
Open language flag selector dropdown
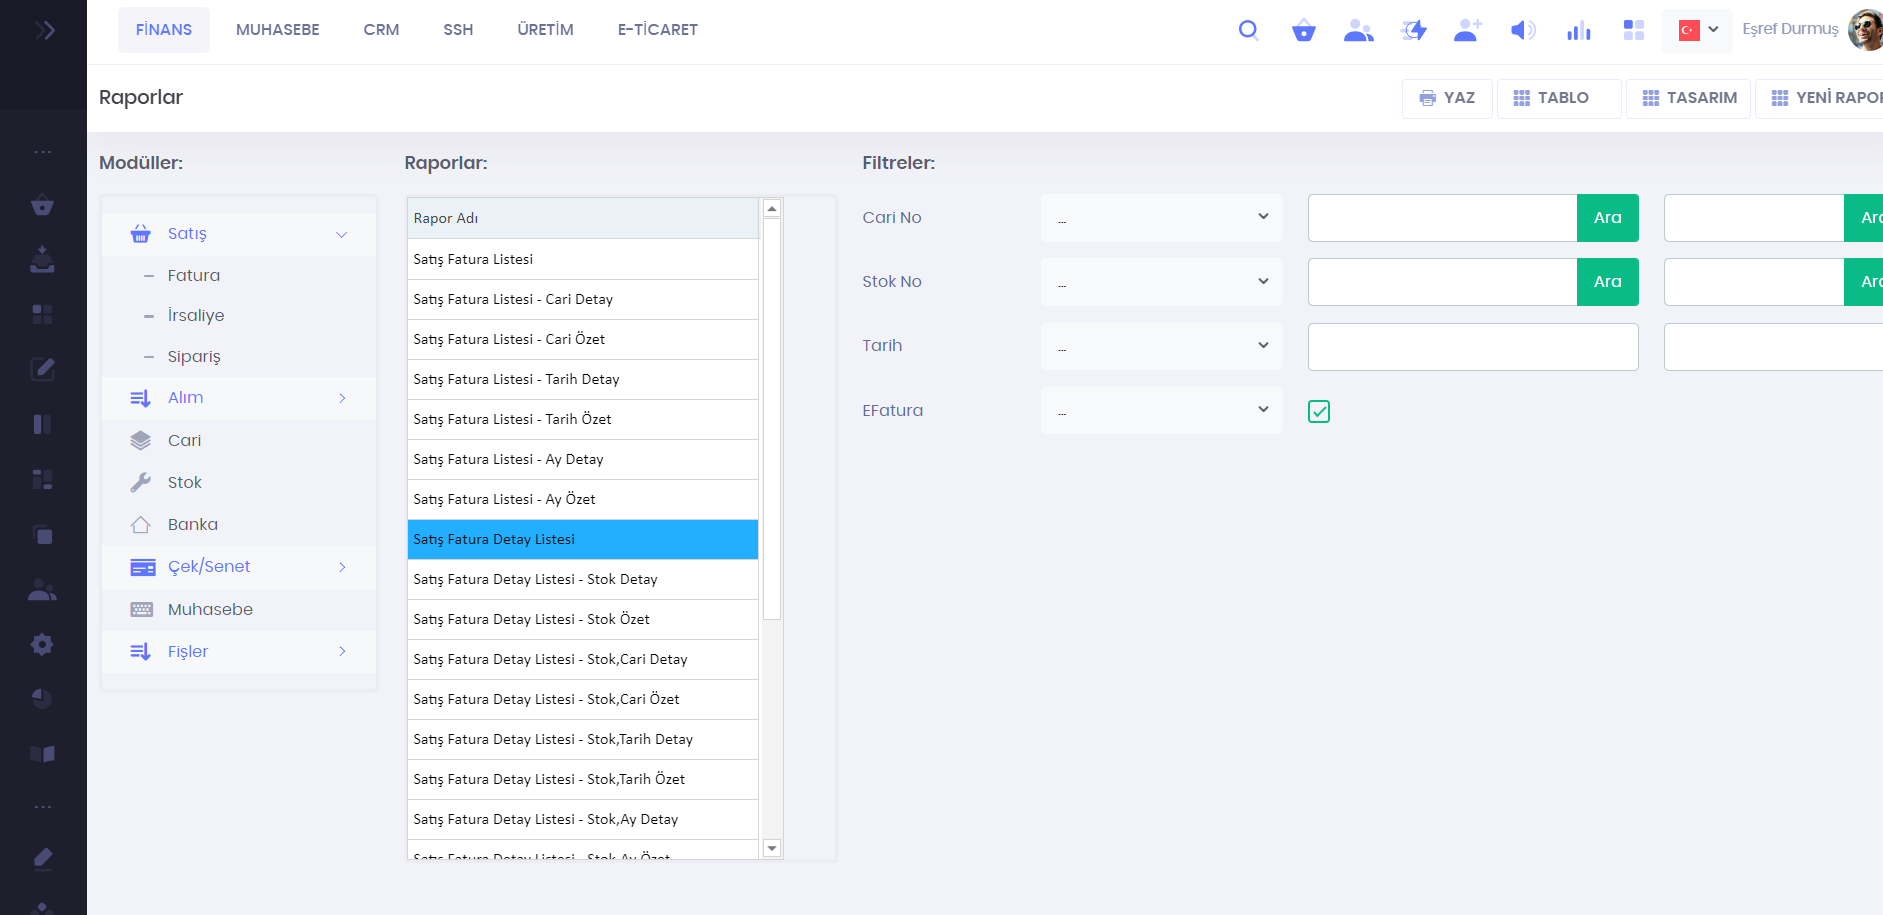click(x=1698, y=30)
